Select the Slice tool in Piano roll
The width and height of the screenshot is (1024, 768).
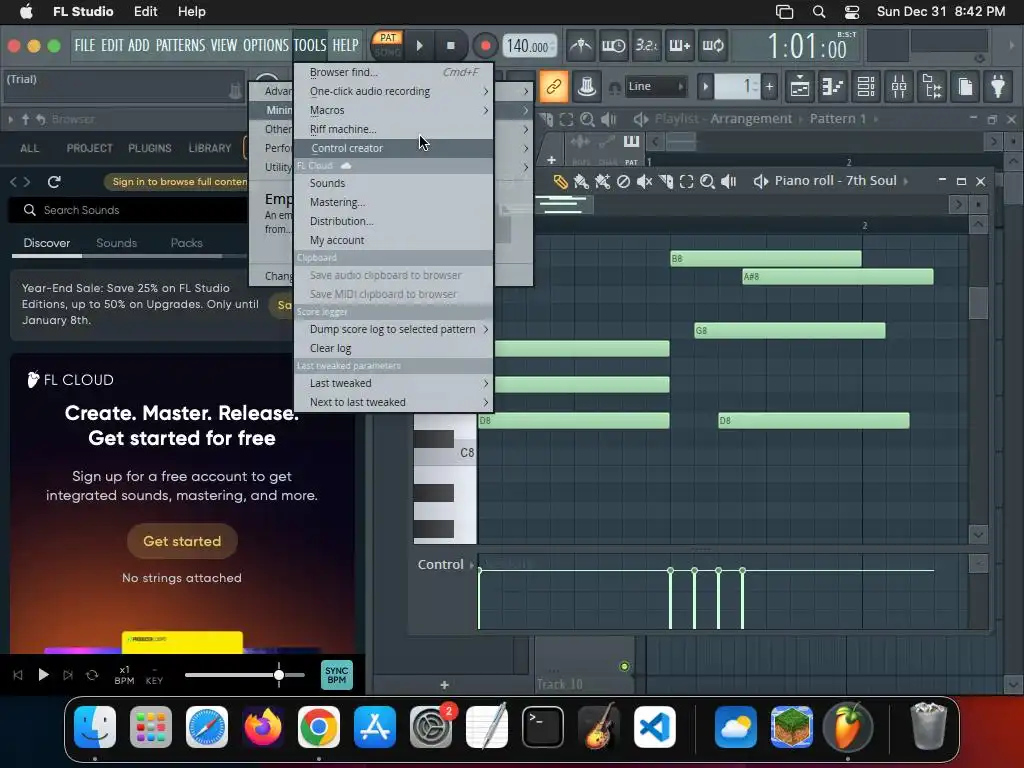click(665, 182)
